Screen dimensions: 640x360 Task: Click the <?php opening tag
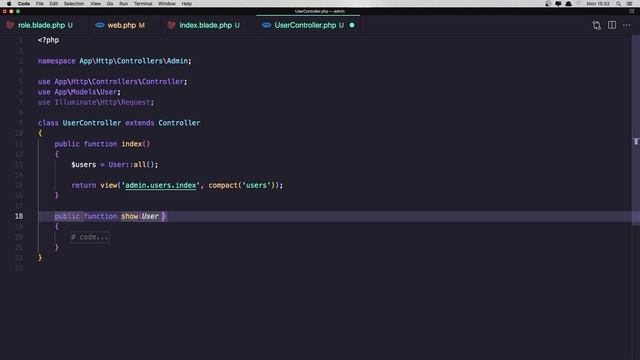(x=48, y=40)
